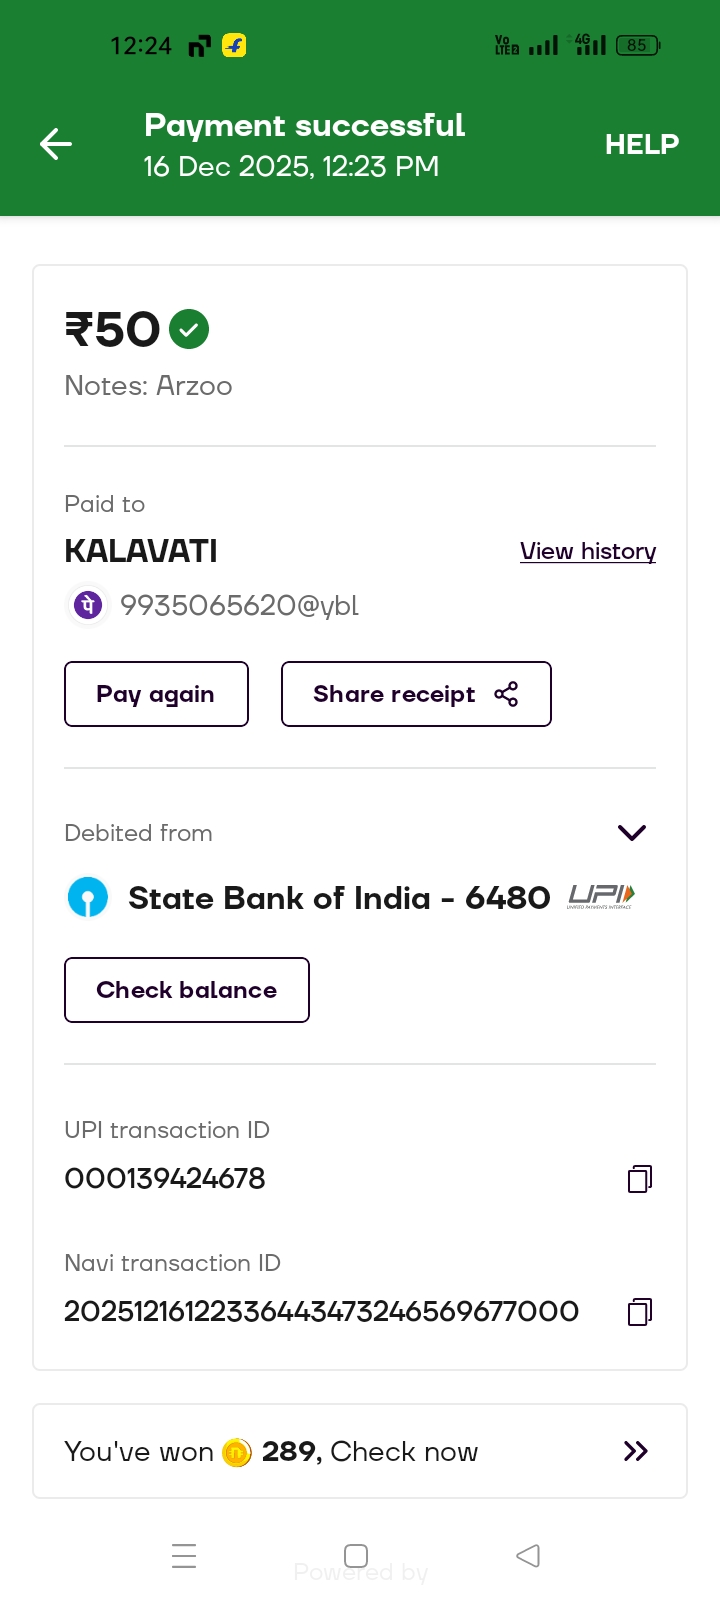Open View history link
The height and width of the screenshot is (1600, 720).
pyautogui.click(x=587, y=551)
